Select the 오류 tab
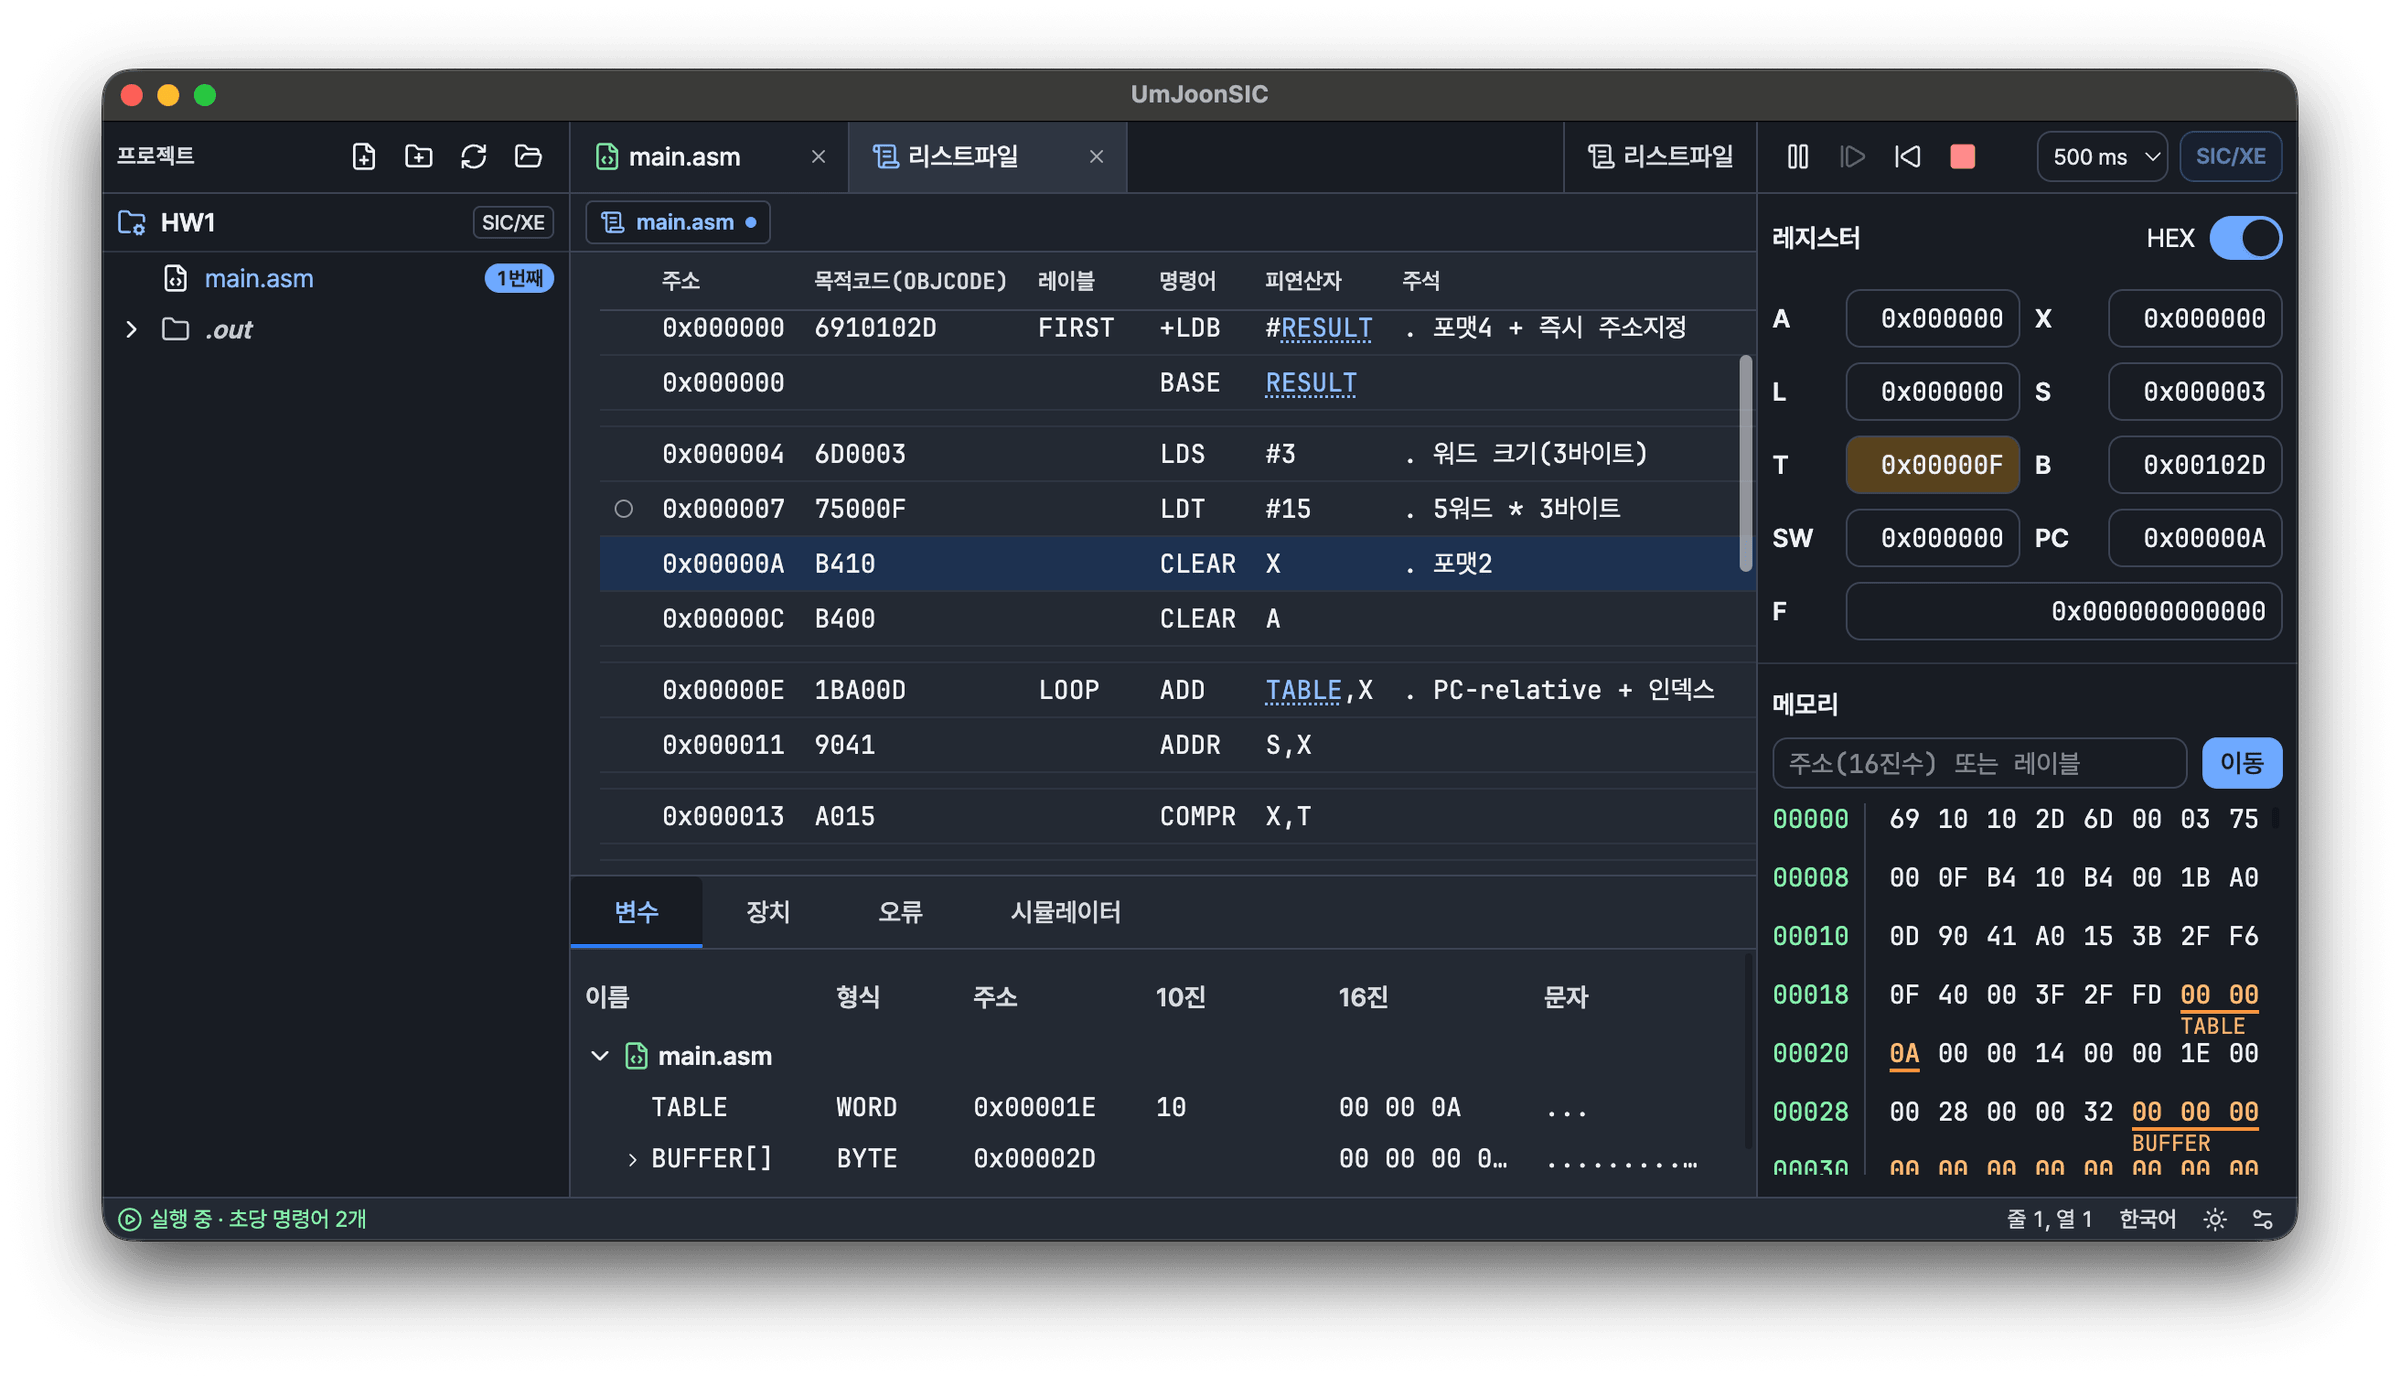The width and height of the screenshot is (2400, 1376). (900, 912)
